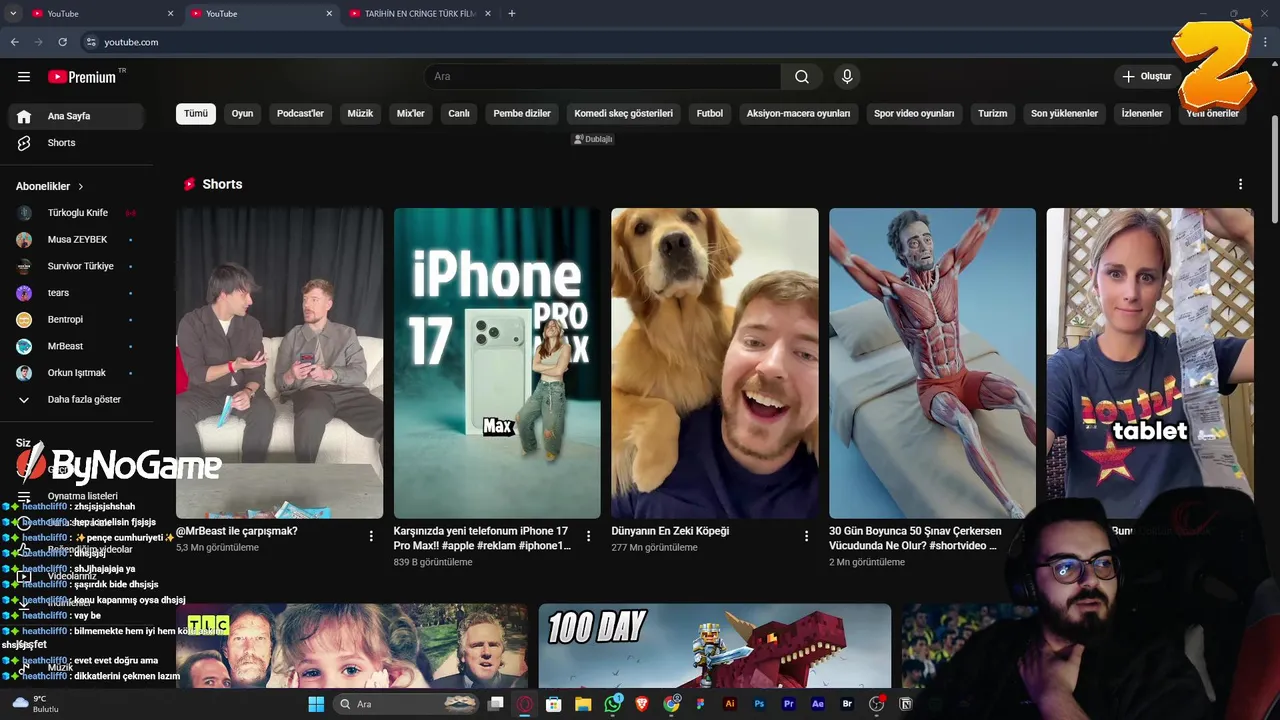This screenshot has height=720, width=1280.
Task: Click the search magnifier button
Action: pos(802,77)
